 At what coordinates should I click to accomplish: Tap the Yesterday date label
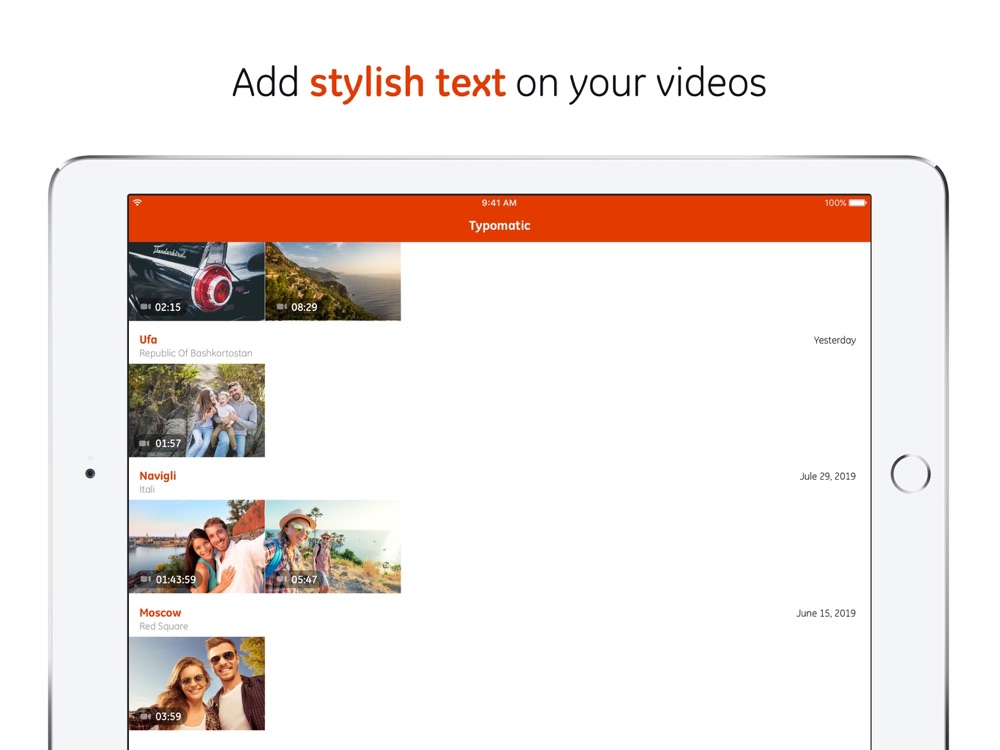pos(835,341)
